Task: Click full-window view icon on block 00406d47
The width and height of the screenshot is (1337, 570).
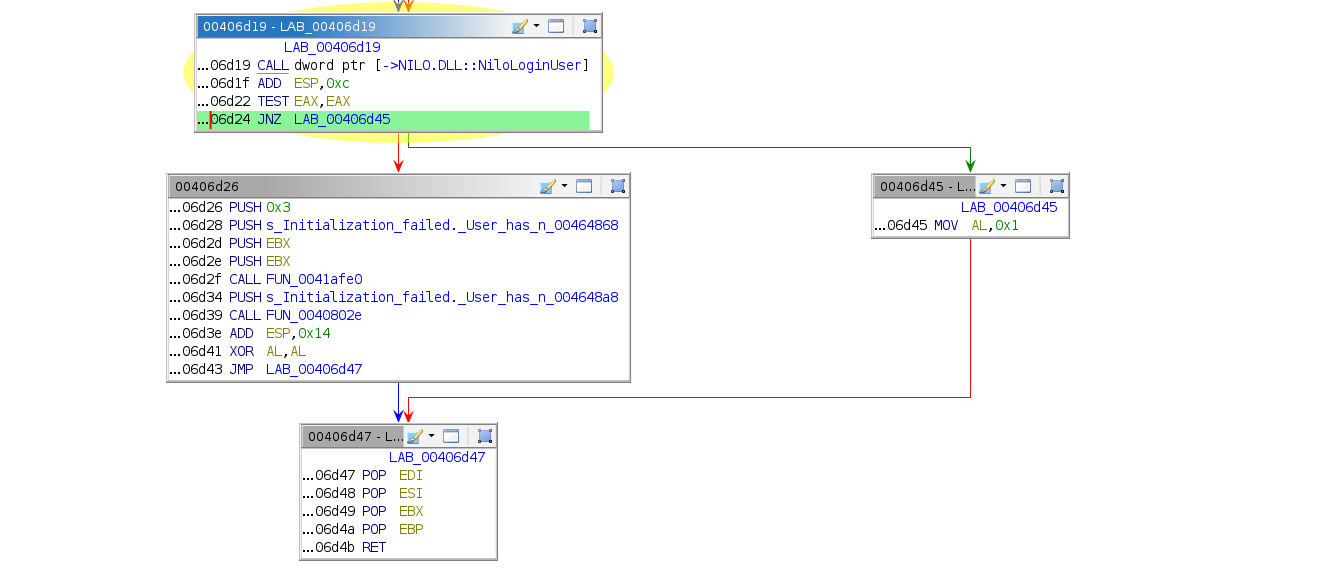Action: pos(451,436)
